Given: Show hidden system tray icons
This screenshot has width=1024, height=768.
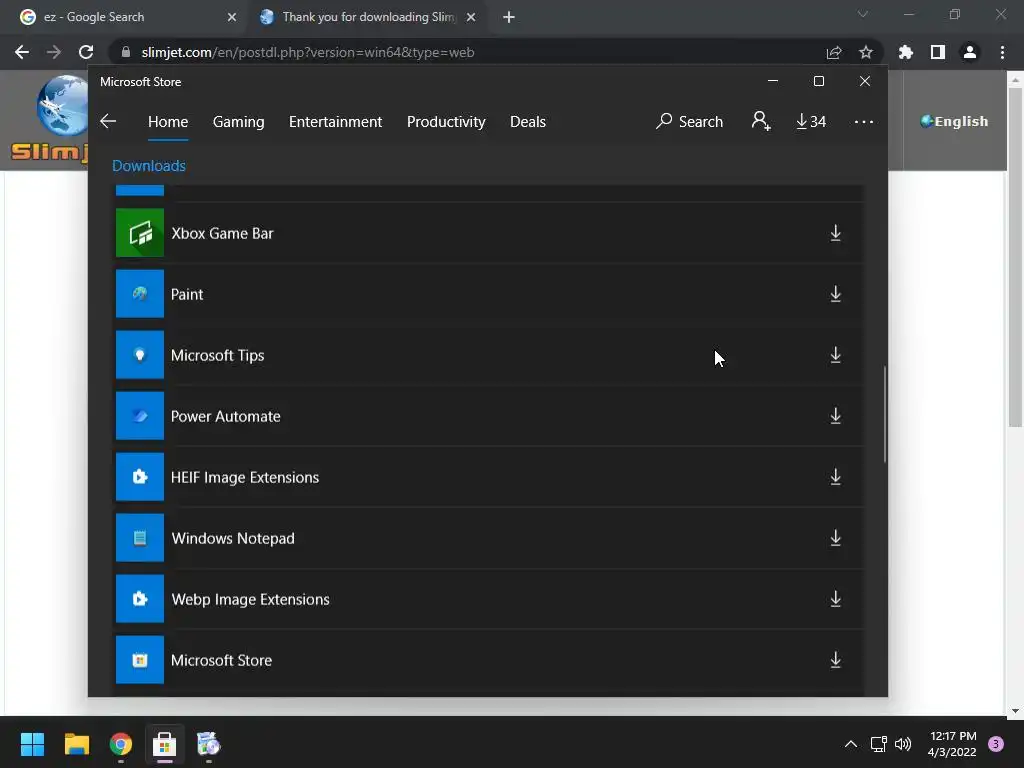Looking at the screenshot, I should coord(850,744).
